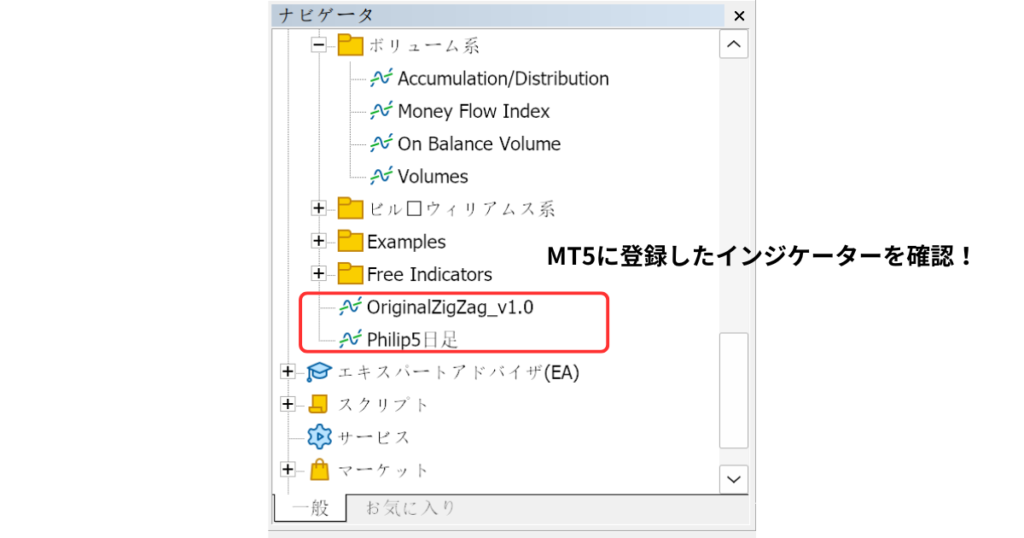The height and width of the screenshot is (538, 1024).
Task: Select the Money Flow Index item
Action: pyautogui.click(x=473, y=111)
